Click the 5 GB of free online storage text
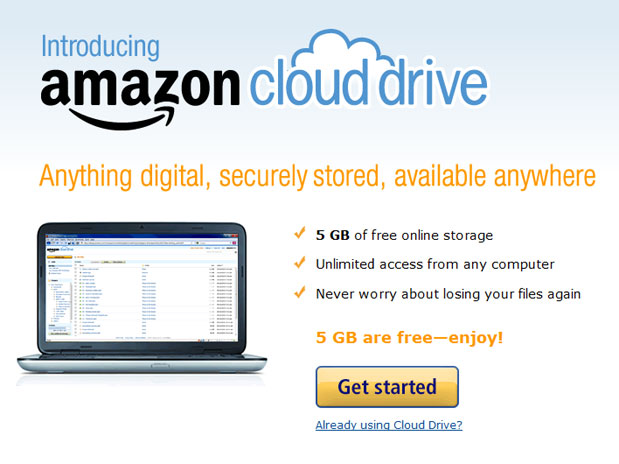This screenshot has height=464, width=619. (x=404, y=235)
